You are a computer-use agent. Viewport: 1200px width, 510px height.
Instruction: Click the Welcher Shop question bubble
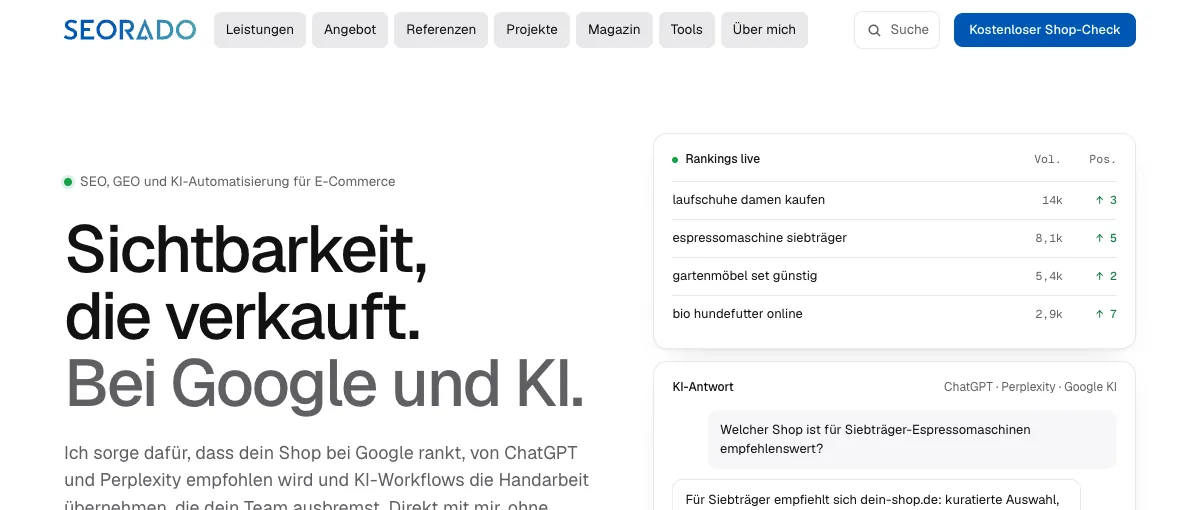coord(912,439)
